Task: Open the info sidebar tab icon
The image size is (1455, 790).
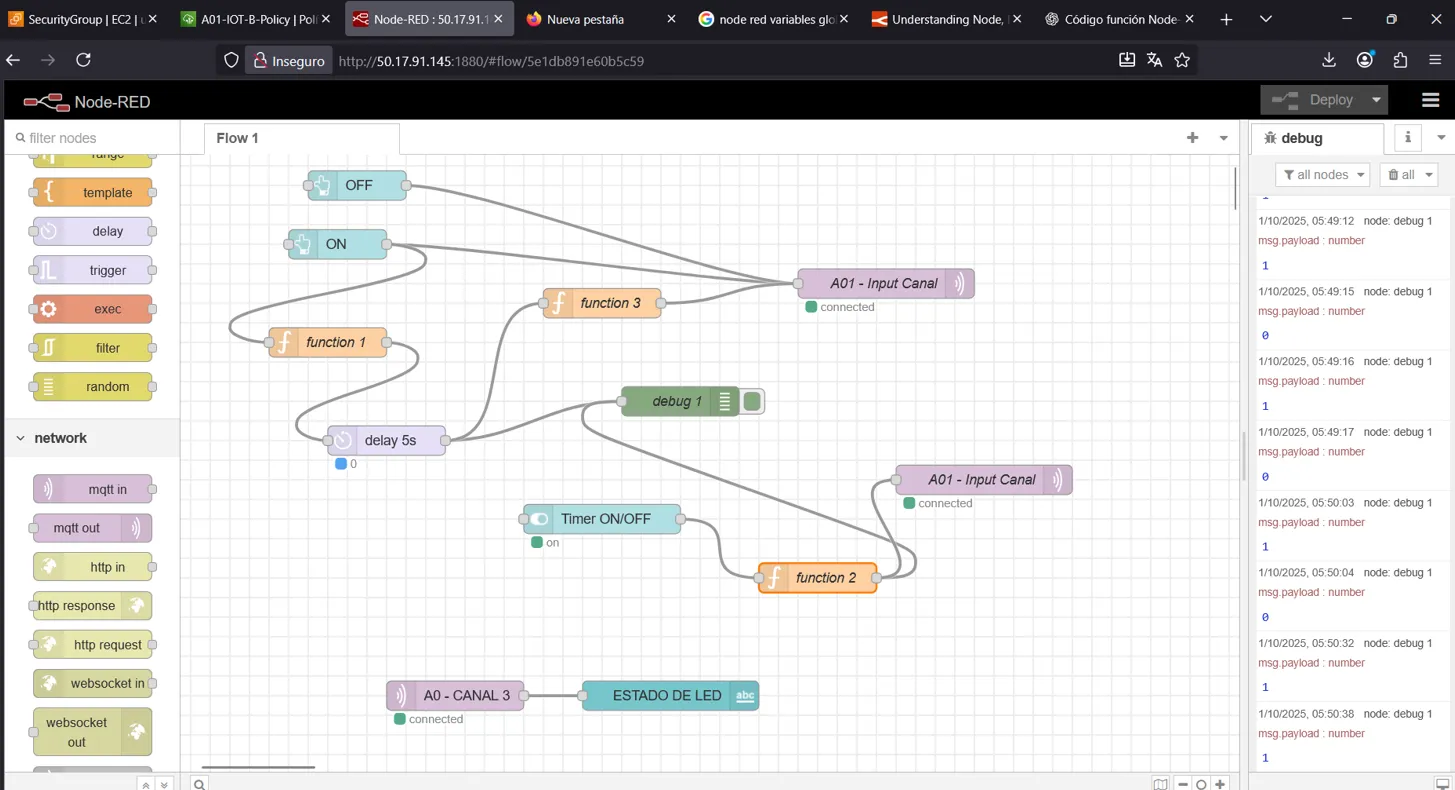Action: point(1408,138)
